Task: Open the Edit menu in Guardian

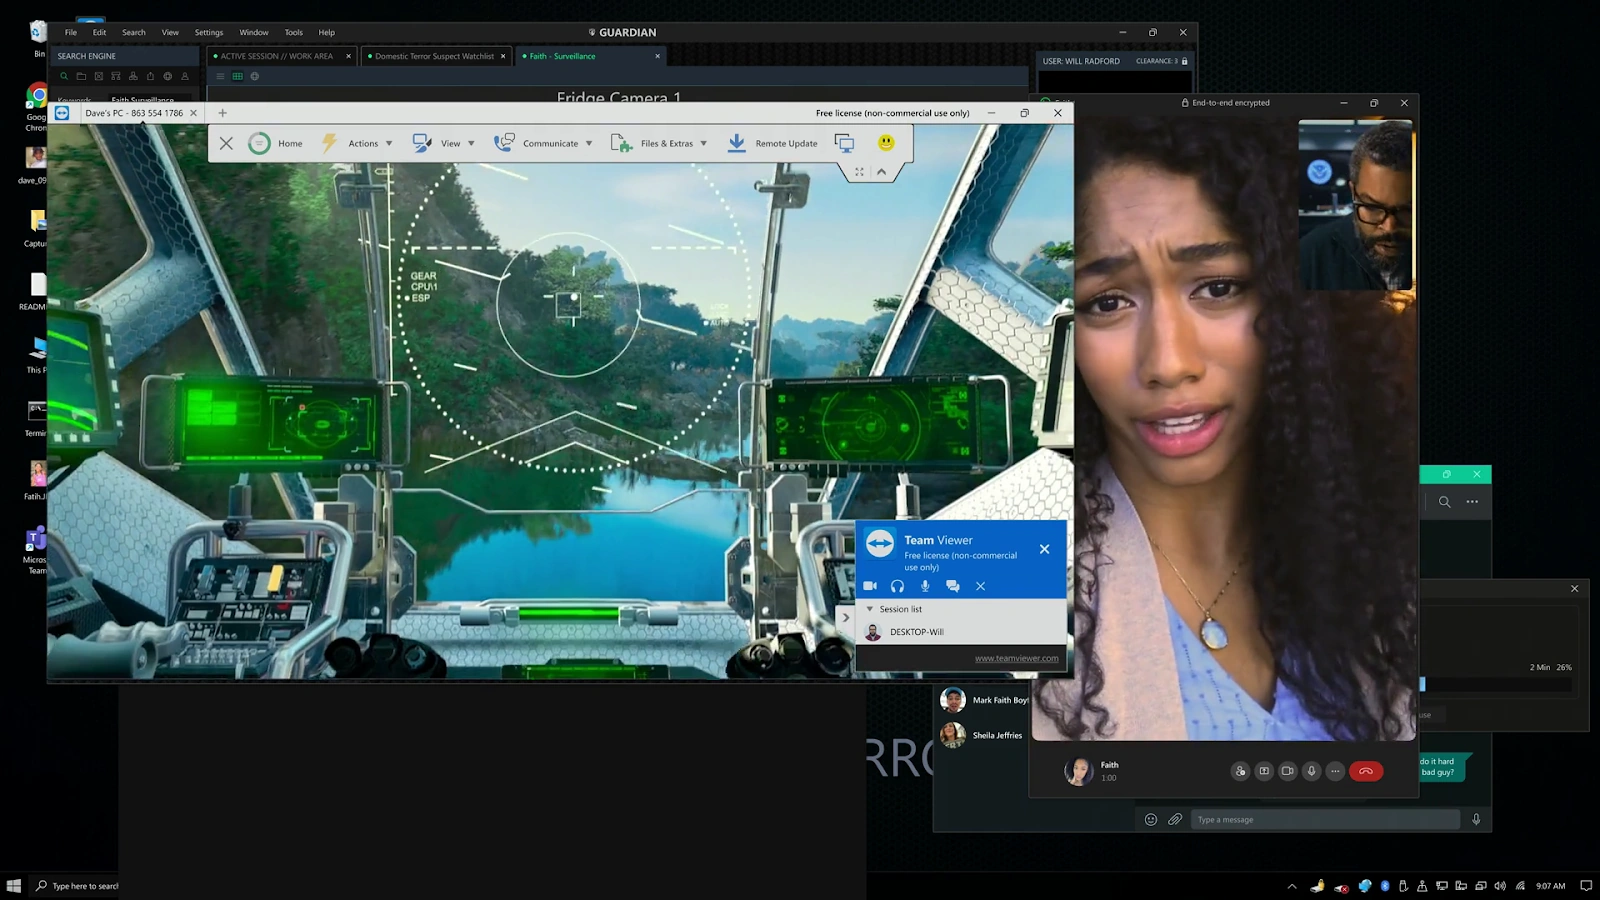Action: pyautogui.click(x=99, y=32)
